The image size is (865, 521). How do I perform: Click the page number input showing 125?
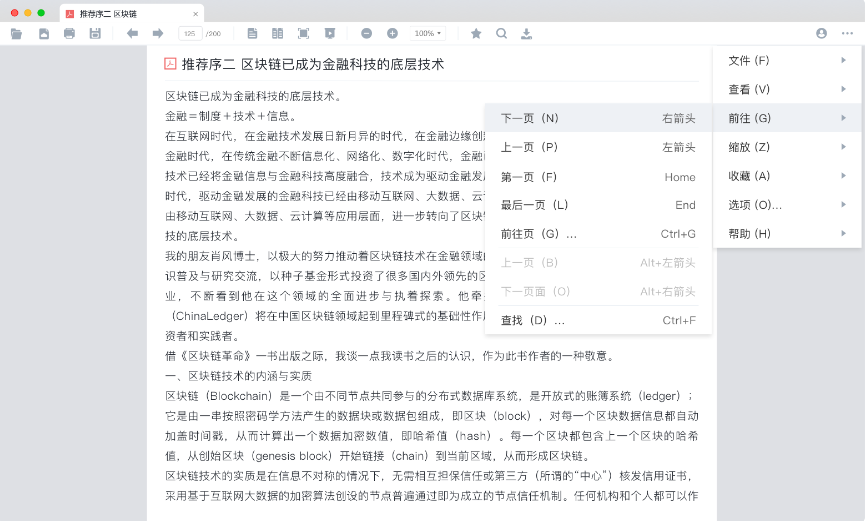190,34
